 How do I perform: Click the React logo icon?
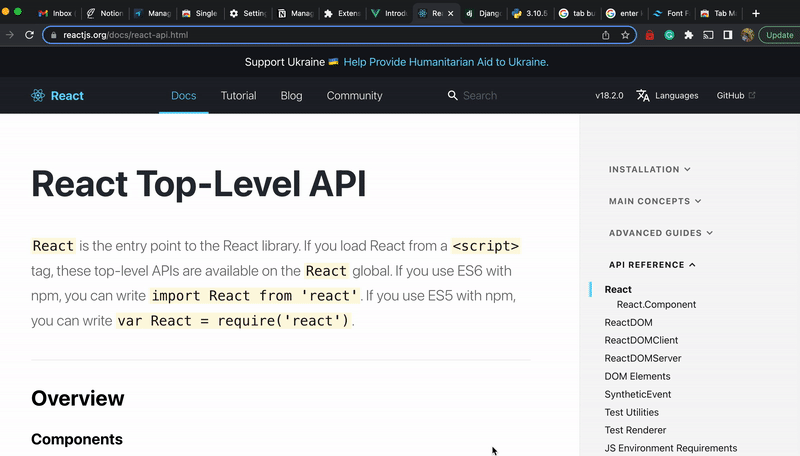click(38, 95)
